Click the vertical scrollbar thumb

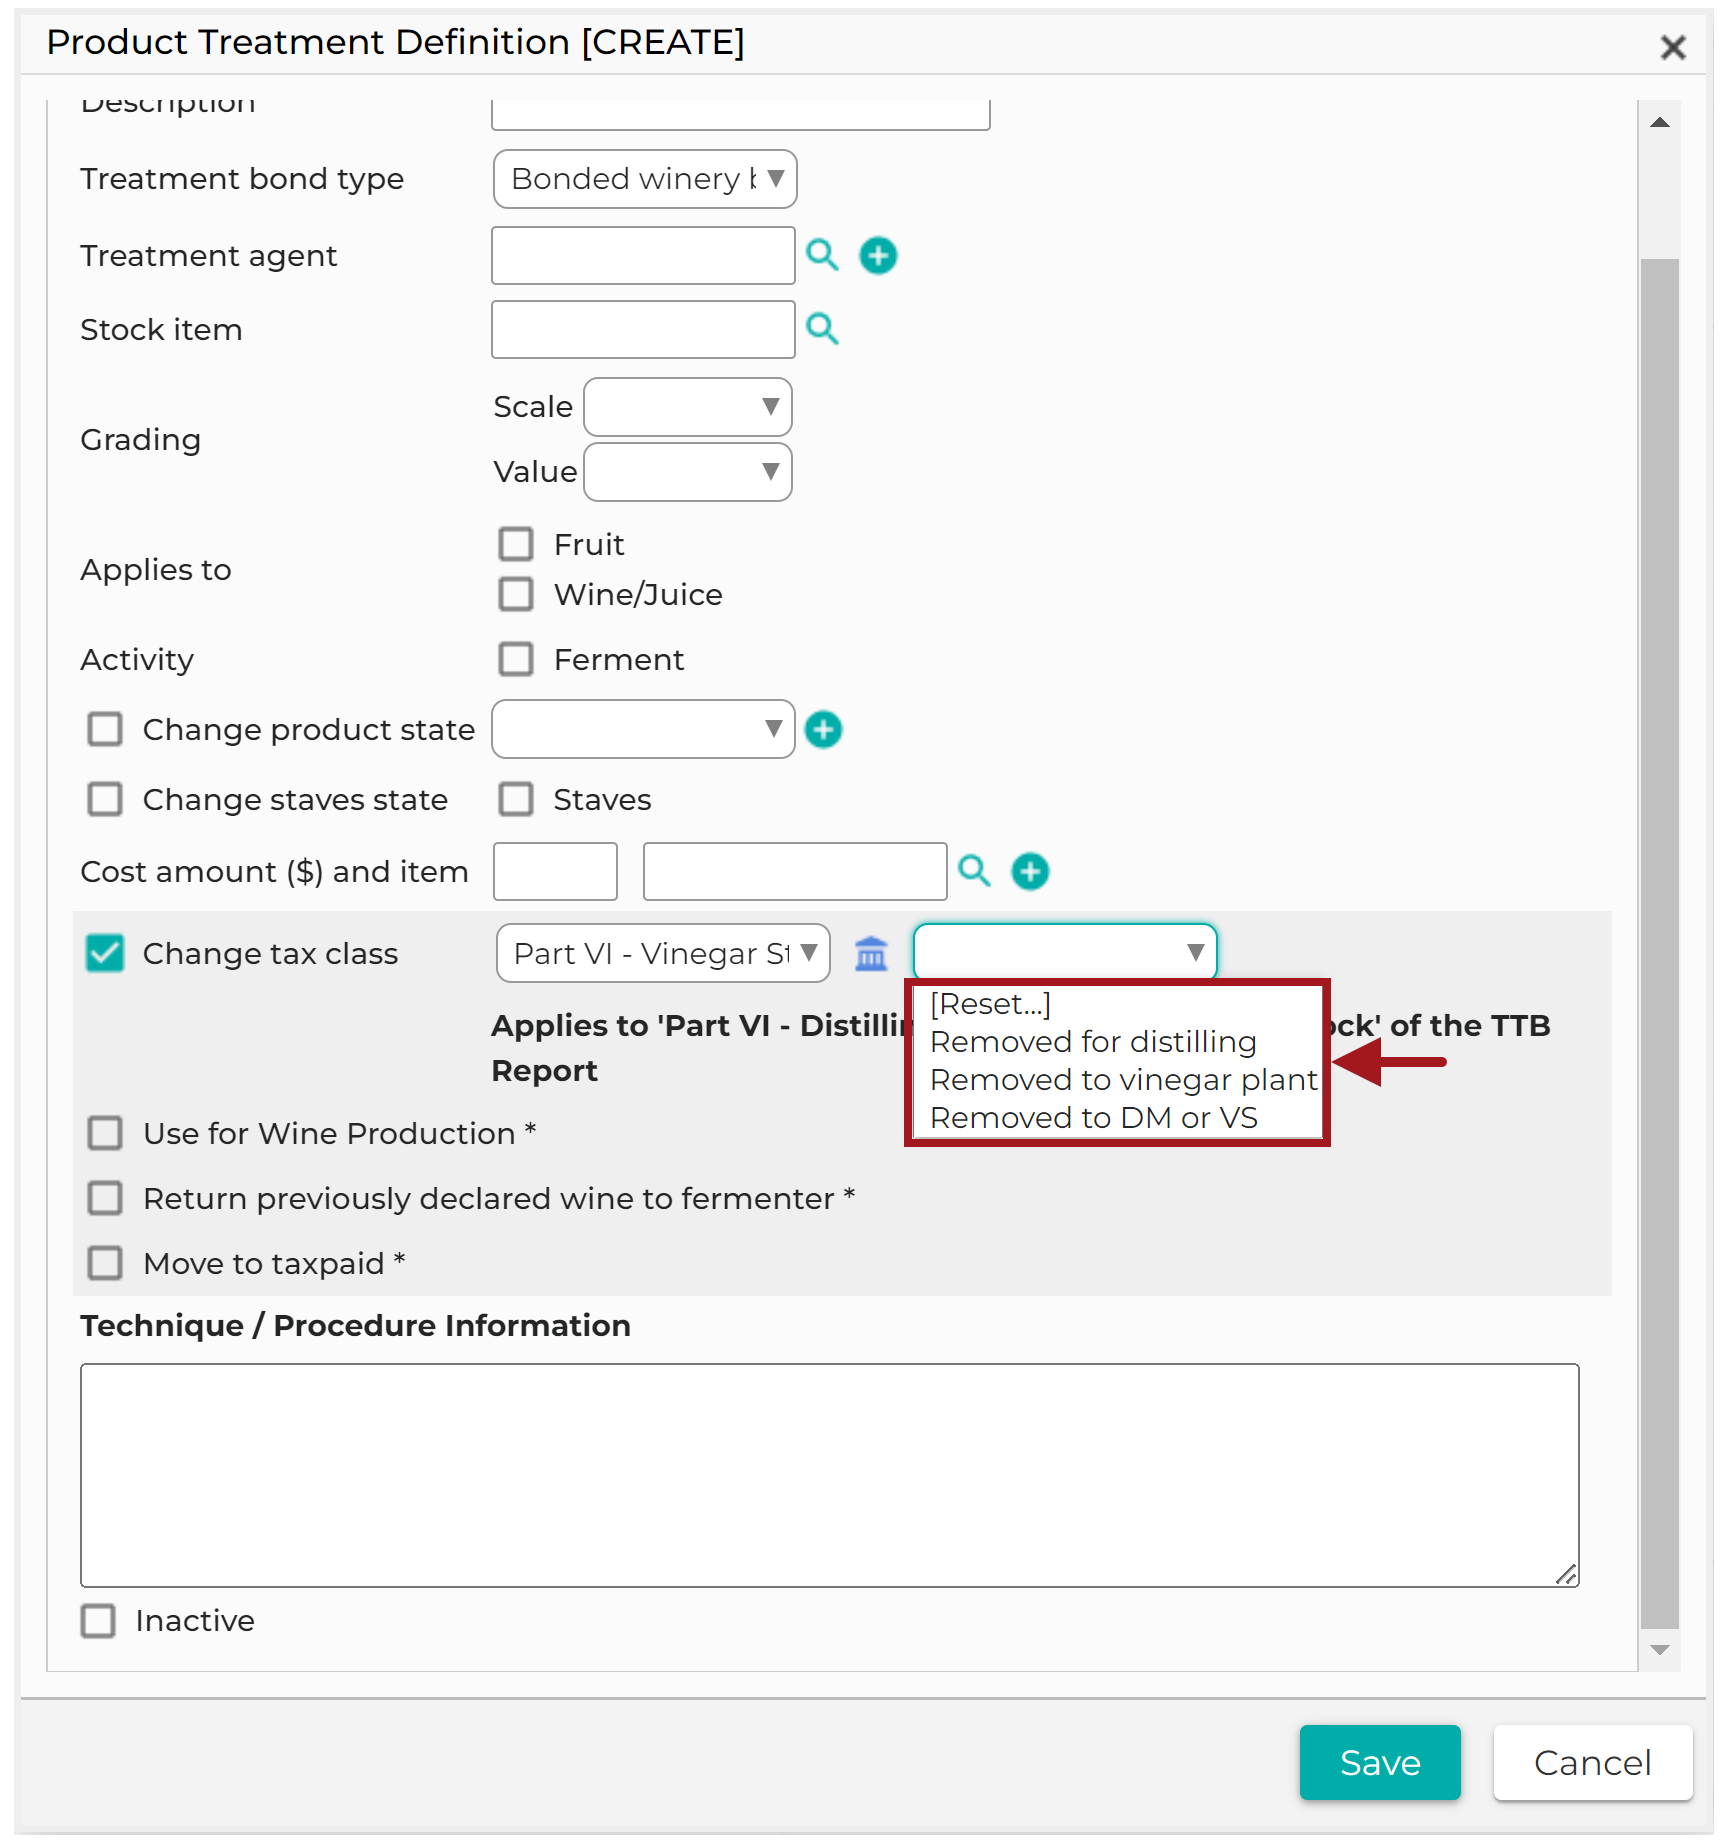tap(1660, 943)
